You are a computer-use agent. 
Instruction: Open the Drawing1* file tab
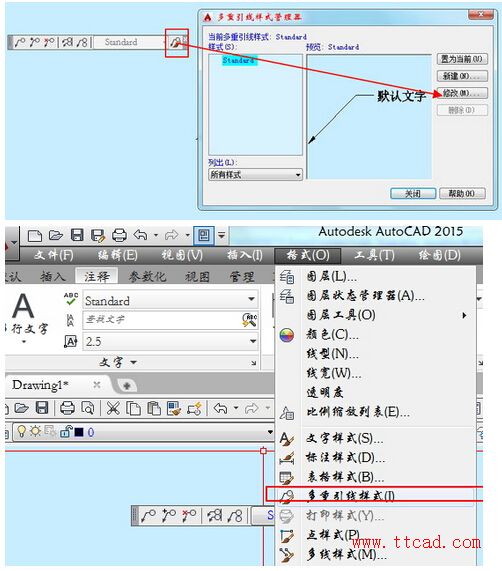[x=40, y=385]
